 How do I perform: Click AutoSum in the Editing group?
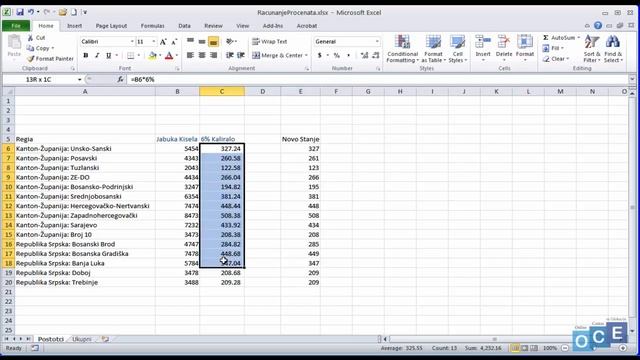(x=559, y=38)
